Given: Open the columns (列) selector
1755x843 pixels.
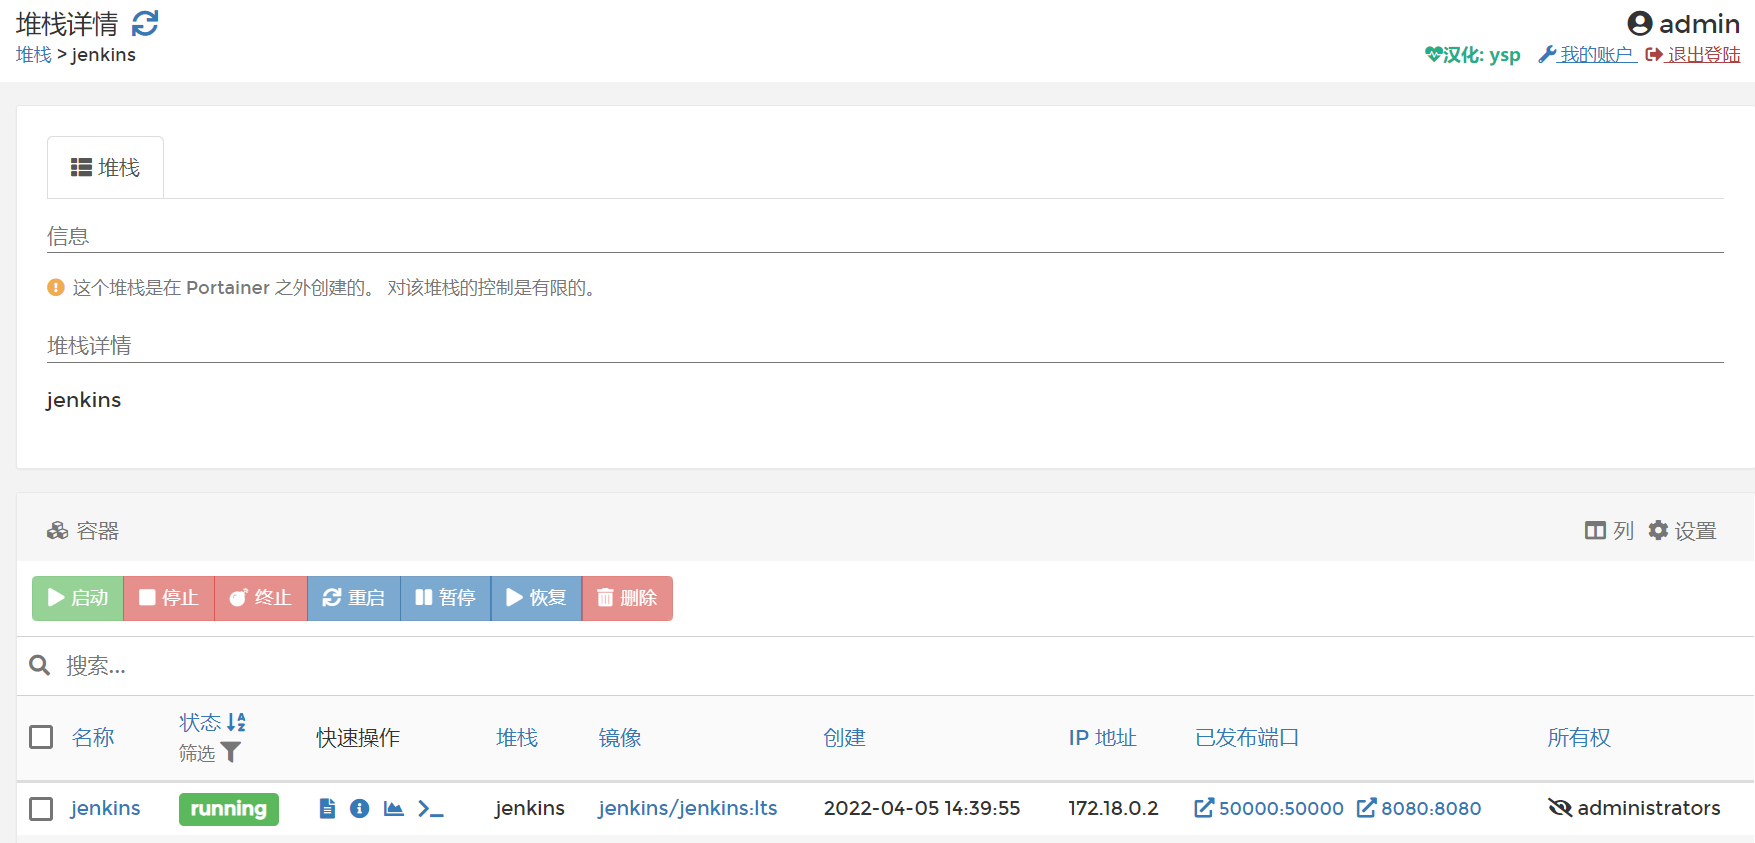Looking at the screenshot, I should (1609, 531).
